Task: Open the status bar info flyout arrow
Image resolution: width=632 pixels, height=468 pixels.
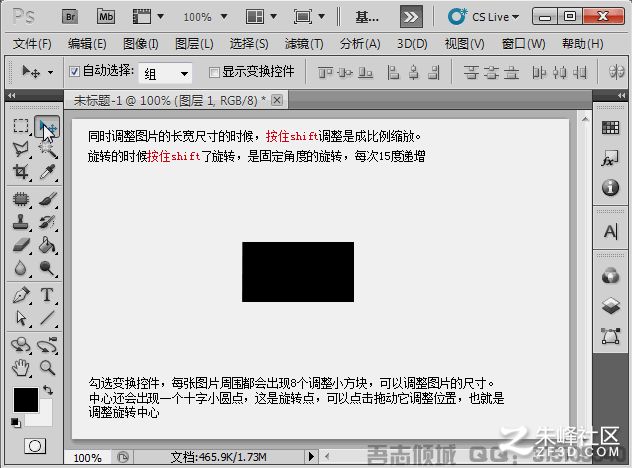Action: 311,457
